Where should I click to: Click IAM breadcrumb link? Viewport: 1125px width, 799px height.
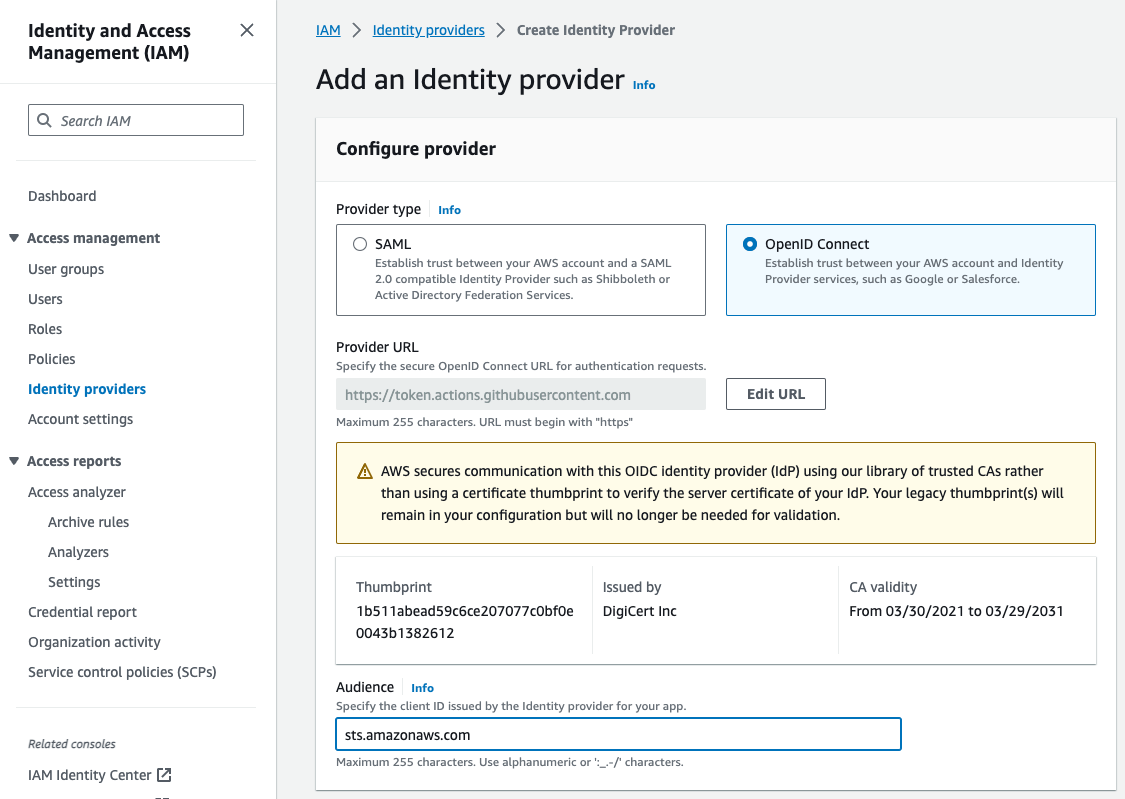click(x=328, y=30)
